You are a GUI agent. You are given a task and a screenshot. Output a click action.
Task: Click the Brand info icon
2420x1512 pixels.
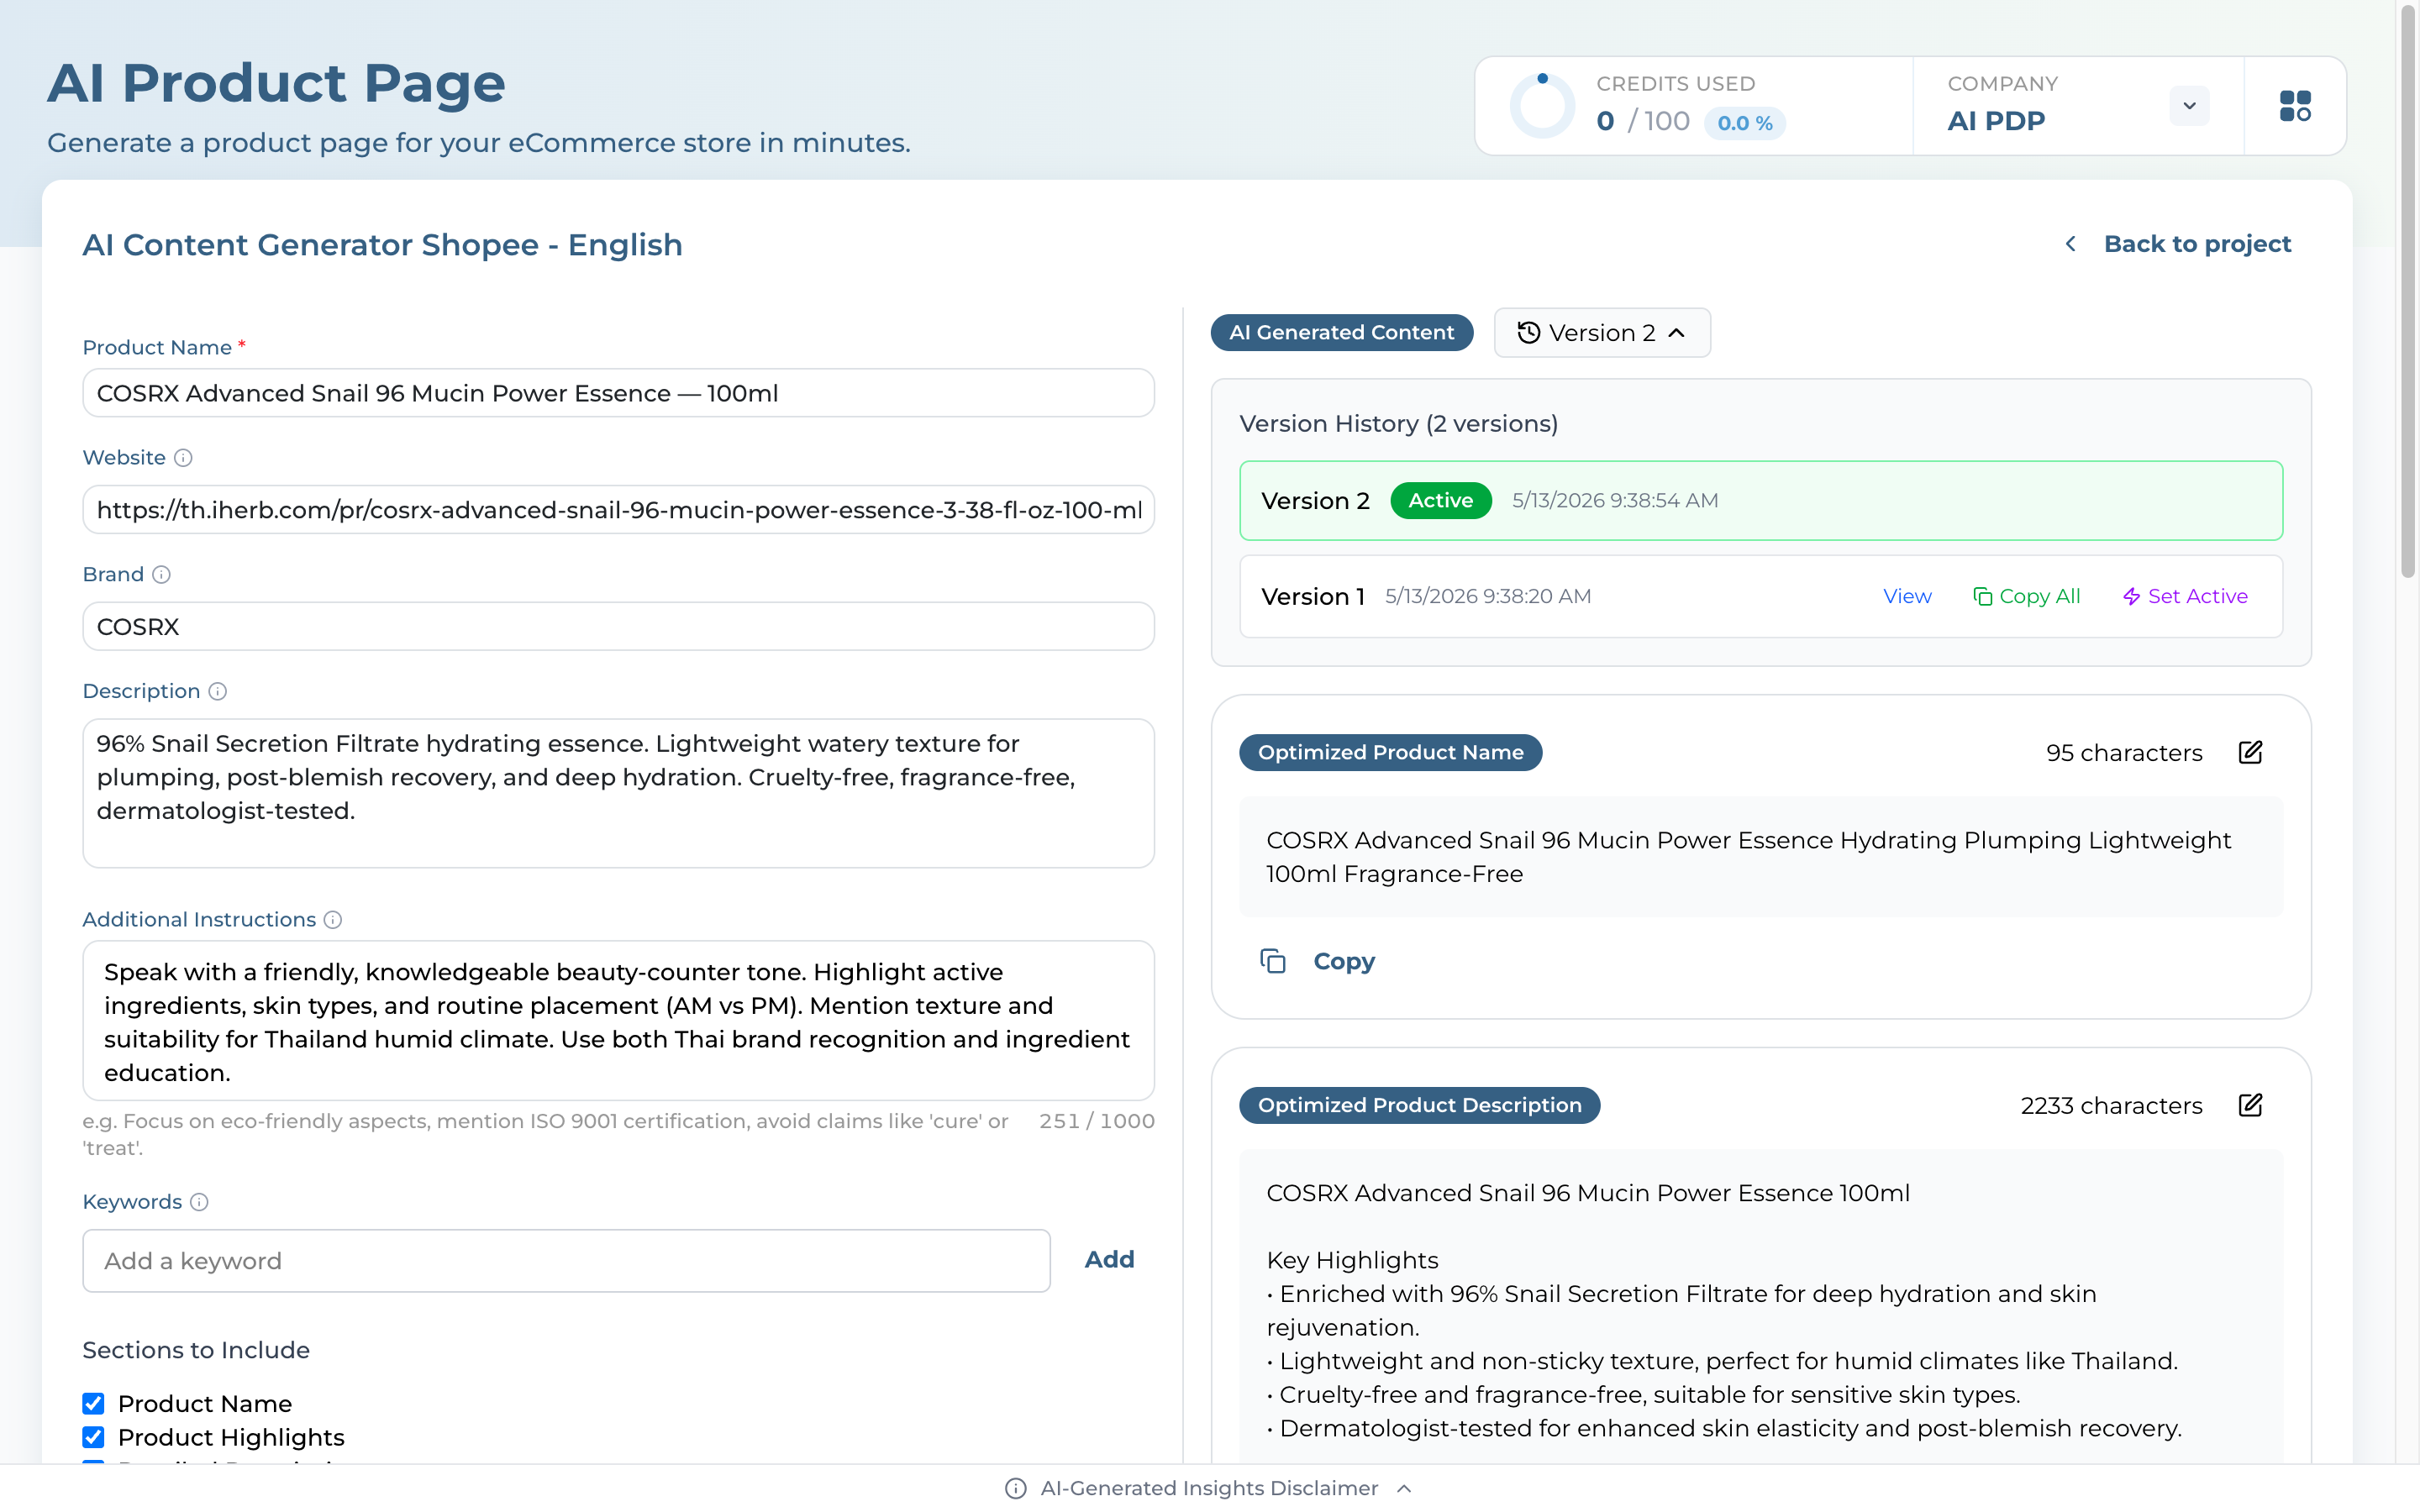[x=161, y=575]
